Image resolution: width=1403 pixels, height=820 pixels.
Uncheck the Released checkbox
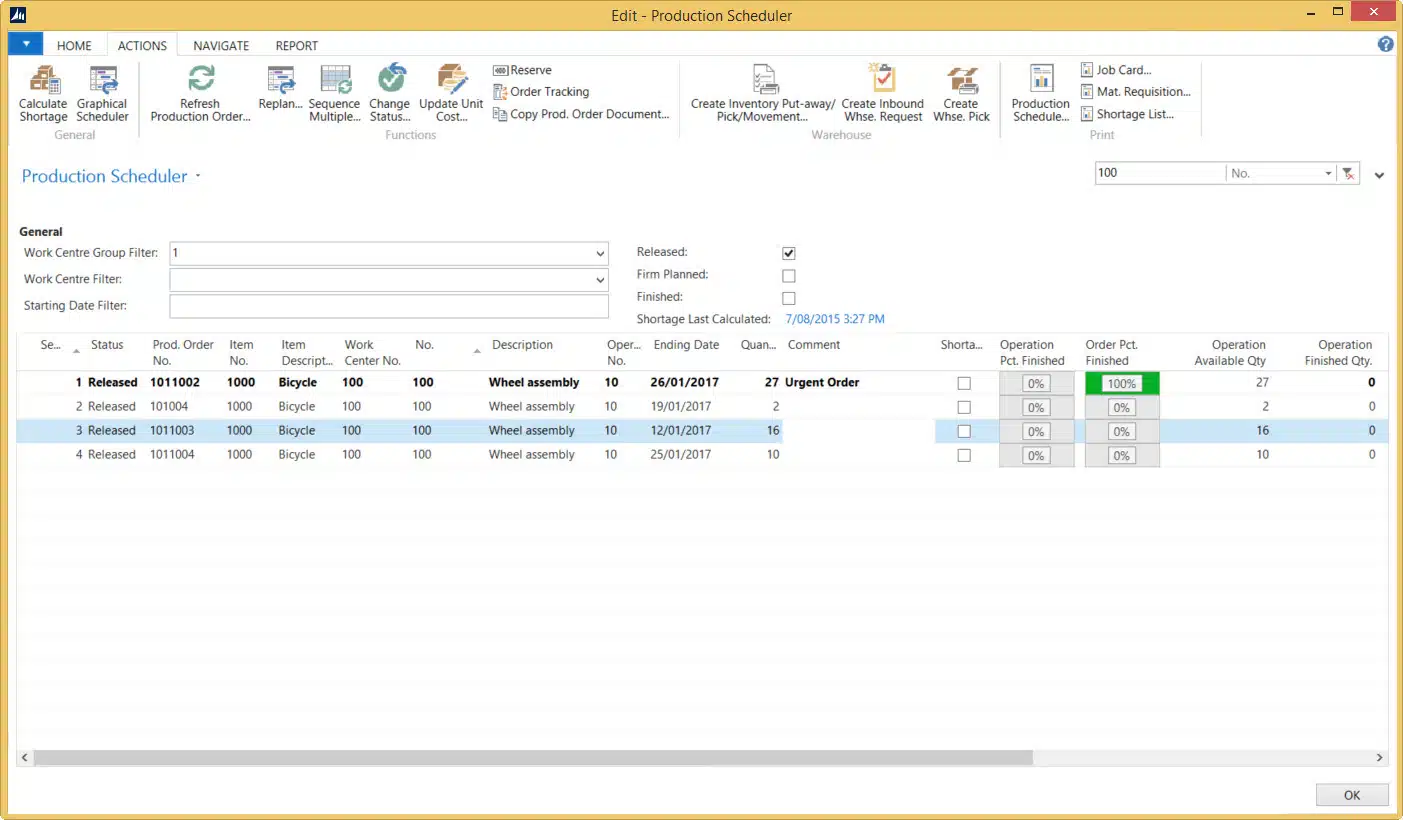click(789, 253)
